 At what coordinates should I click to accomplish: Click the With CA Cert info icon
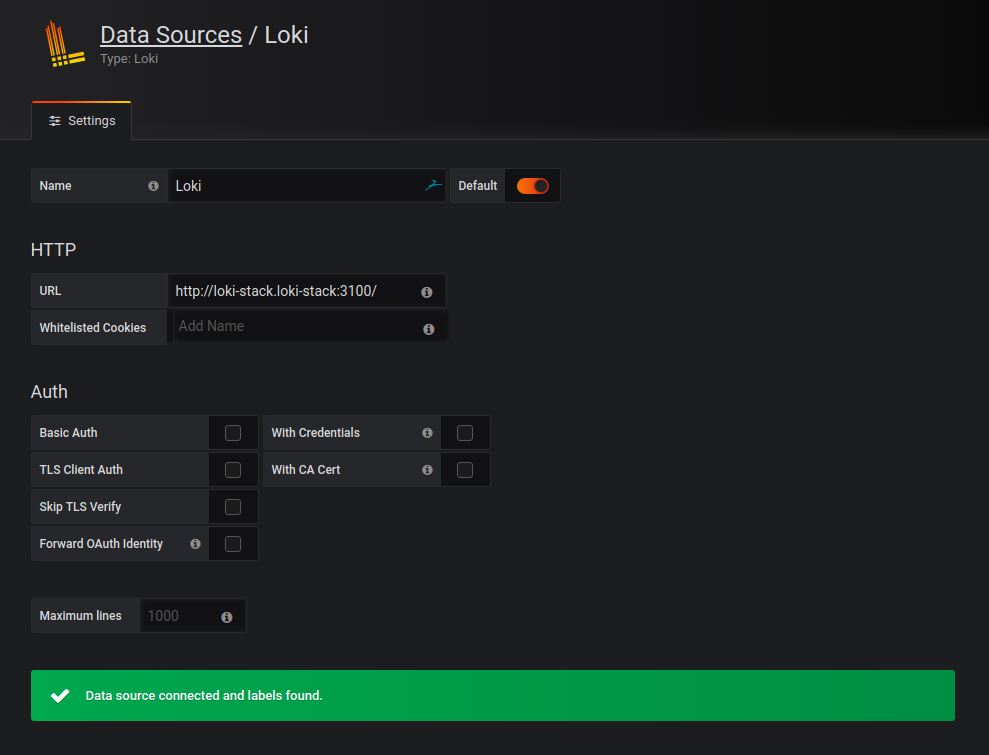[427, 470]
